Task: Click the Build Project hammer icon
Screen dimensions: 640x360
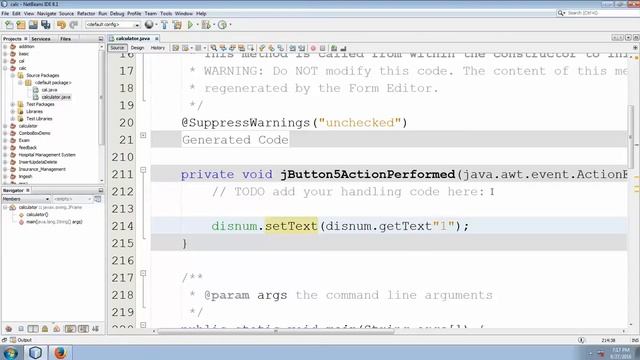Action: [x=164, y=25]
